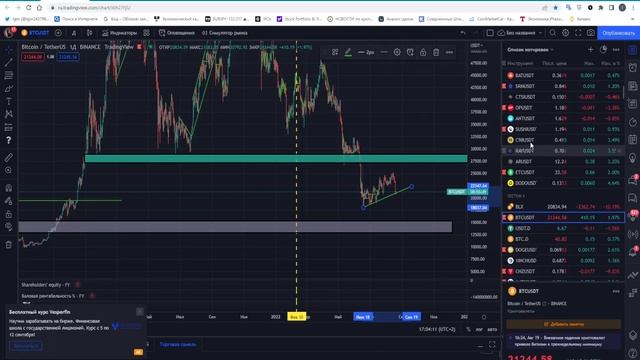This screenshot has width=640, height=360.
Task: Toggle percent scale on price axis
Action: click(468, 329)
